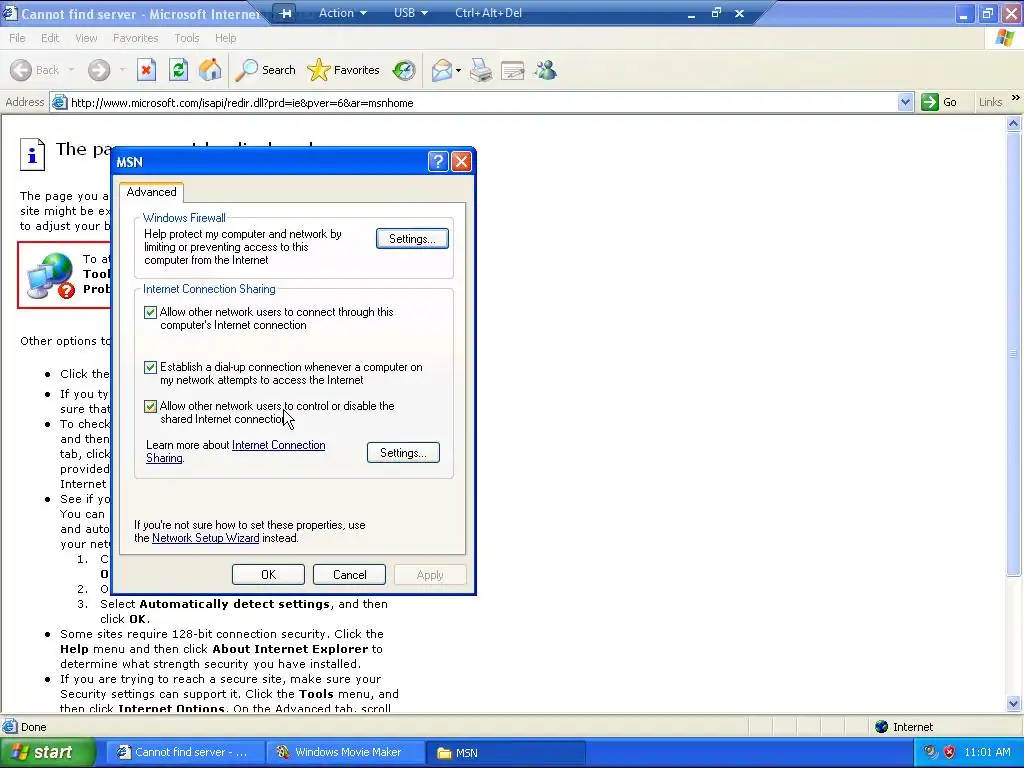Switch to Cannot find server taskbar button
Image resolution: width=1024 pixels, height=768 pixels.
[185, 752]
